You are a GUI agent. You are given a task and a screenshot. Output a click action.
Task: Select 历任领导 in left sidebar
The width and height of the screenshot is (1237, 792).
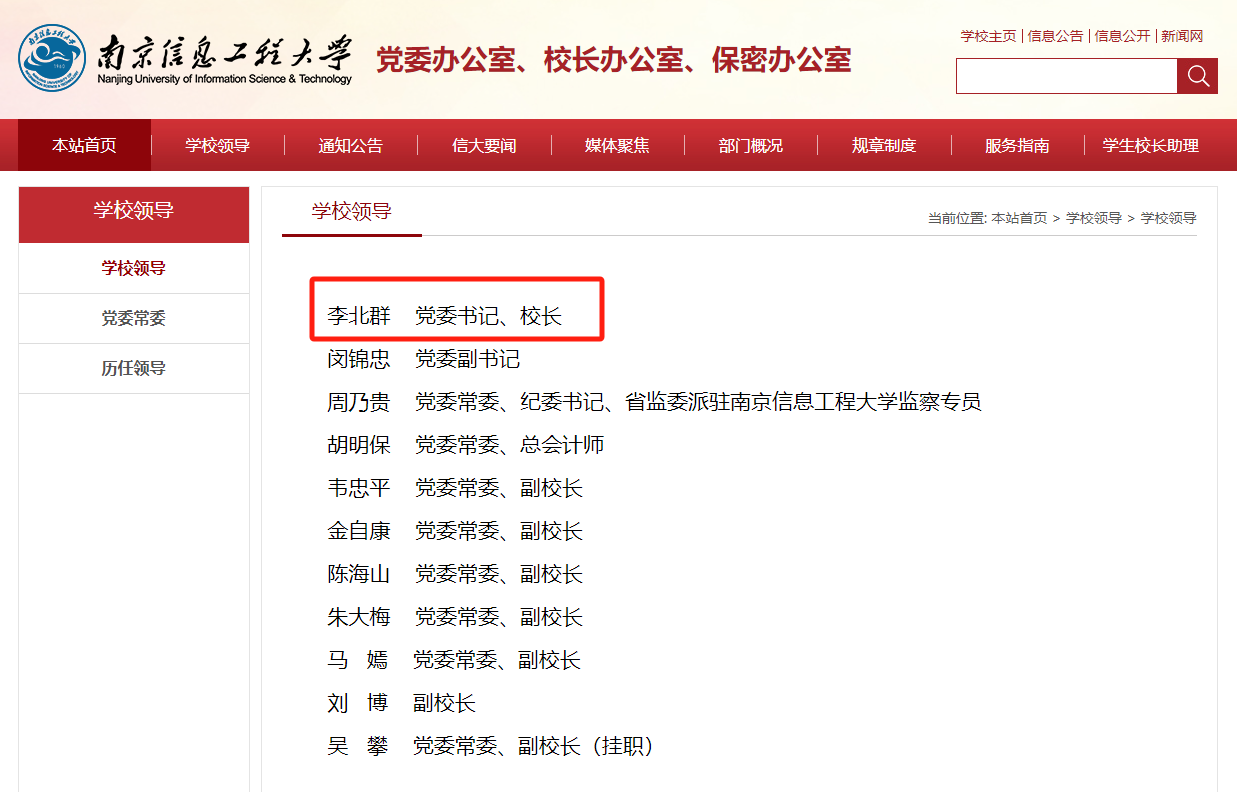click(134, 368)
